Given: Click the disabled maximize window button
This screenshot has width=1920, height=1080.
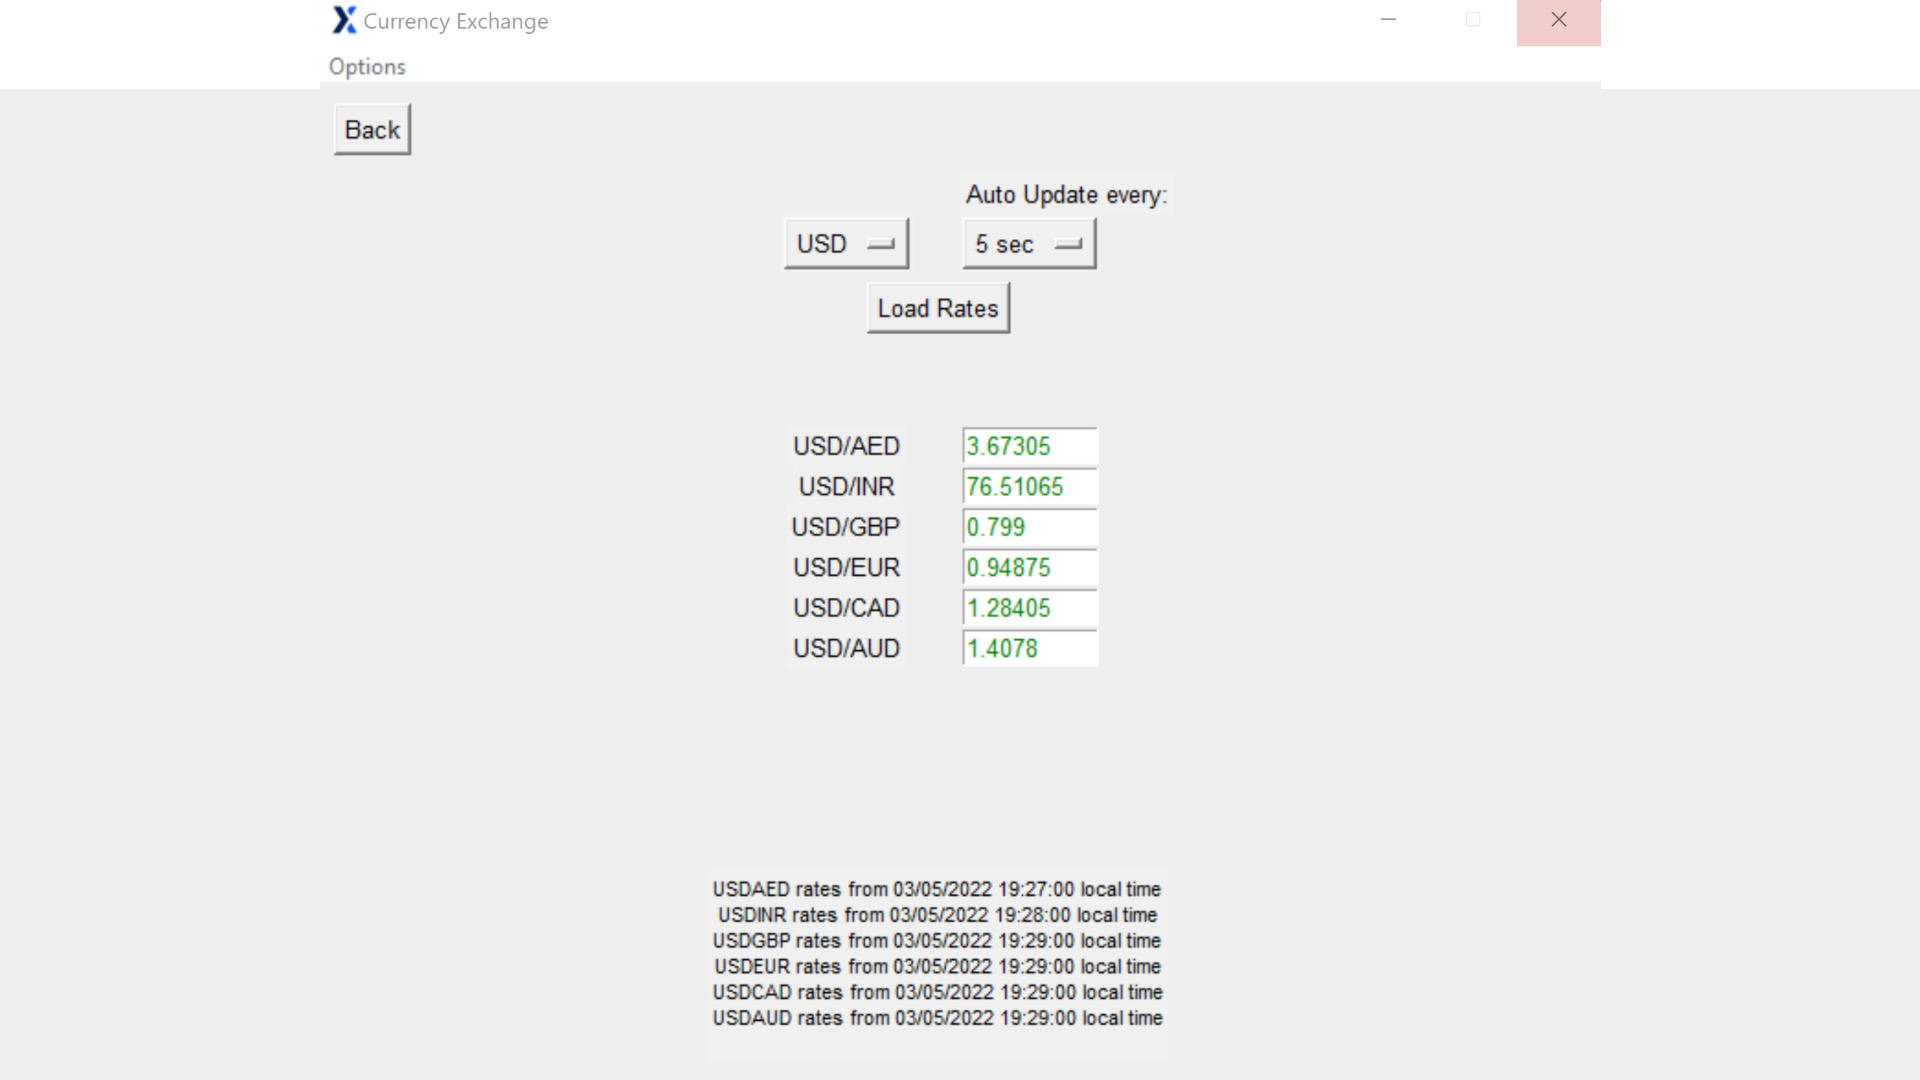Looking at the screenshot, I should (1473, 20).
